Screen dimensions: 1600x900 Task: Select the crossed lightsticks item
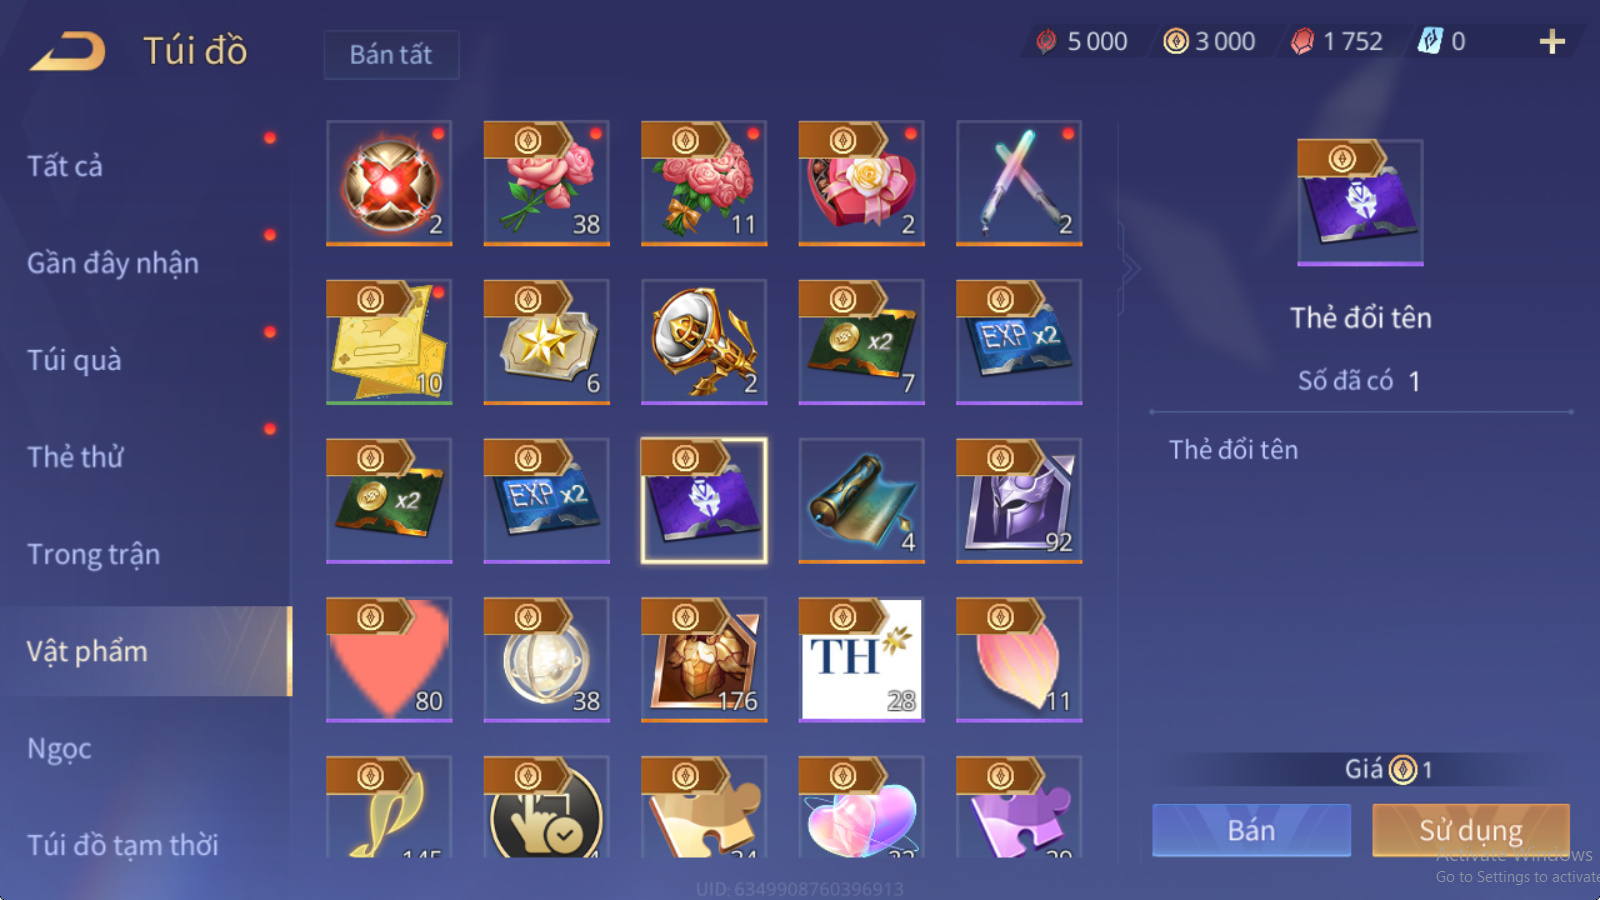[x=1019, y=182]
